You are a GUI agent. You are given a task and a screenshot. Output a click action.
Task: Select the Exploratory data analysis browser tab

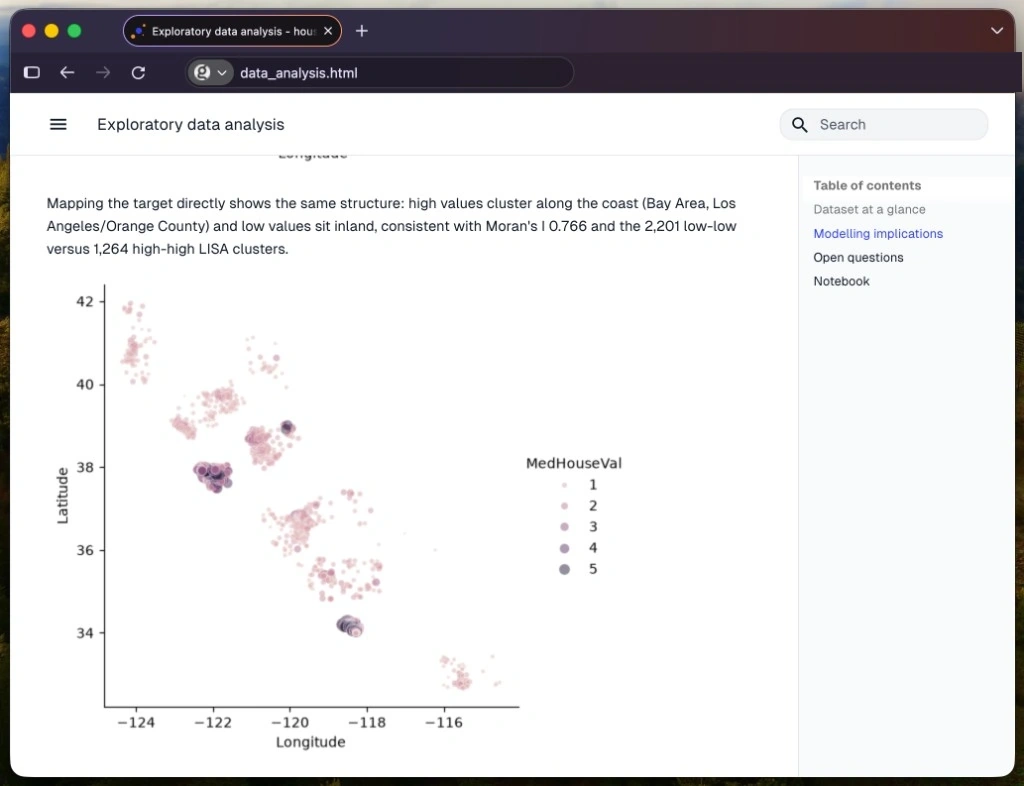pyautogui.click(x=232, y=31)
